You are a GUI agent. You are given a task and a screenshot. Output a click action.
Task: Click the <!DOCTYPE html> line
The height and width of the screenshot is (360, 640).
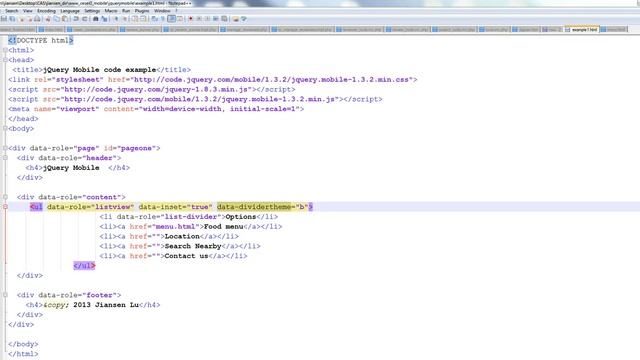pyautogui.click(x=41, y=40)
